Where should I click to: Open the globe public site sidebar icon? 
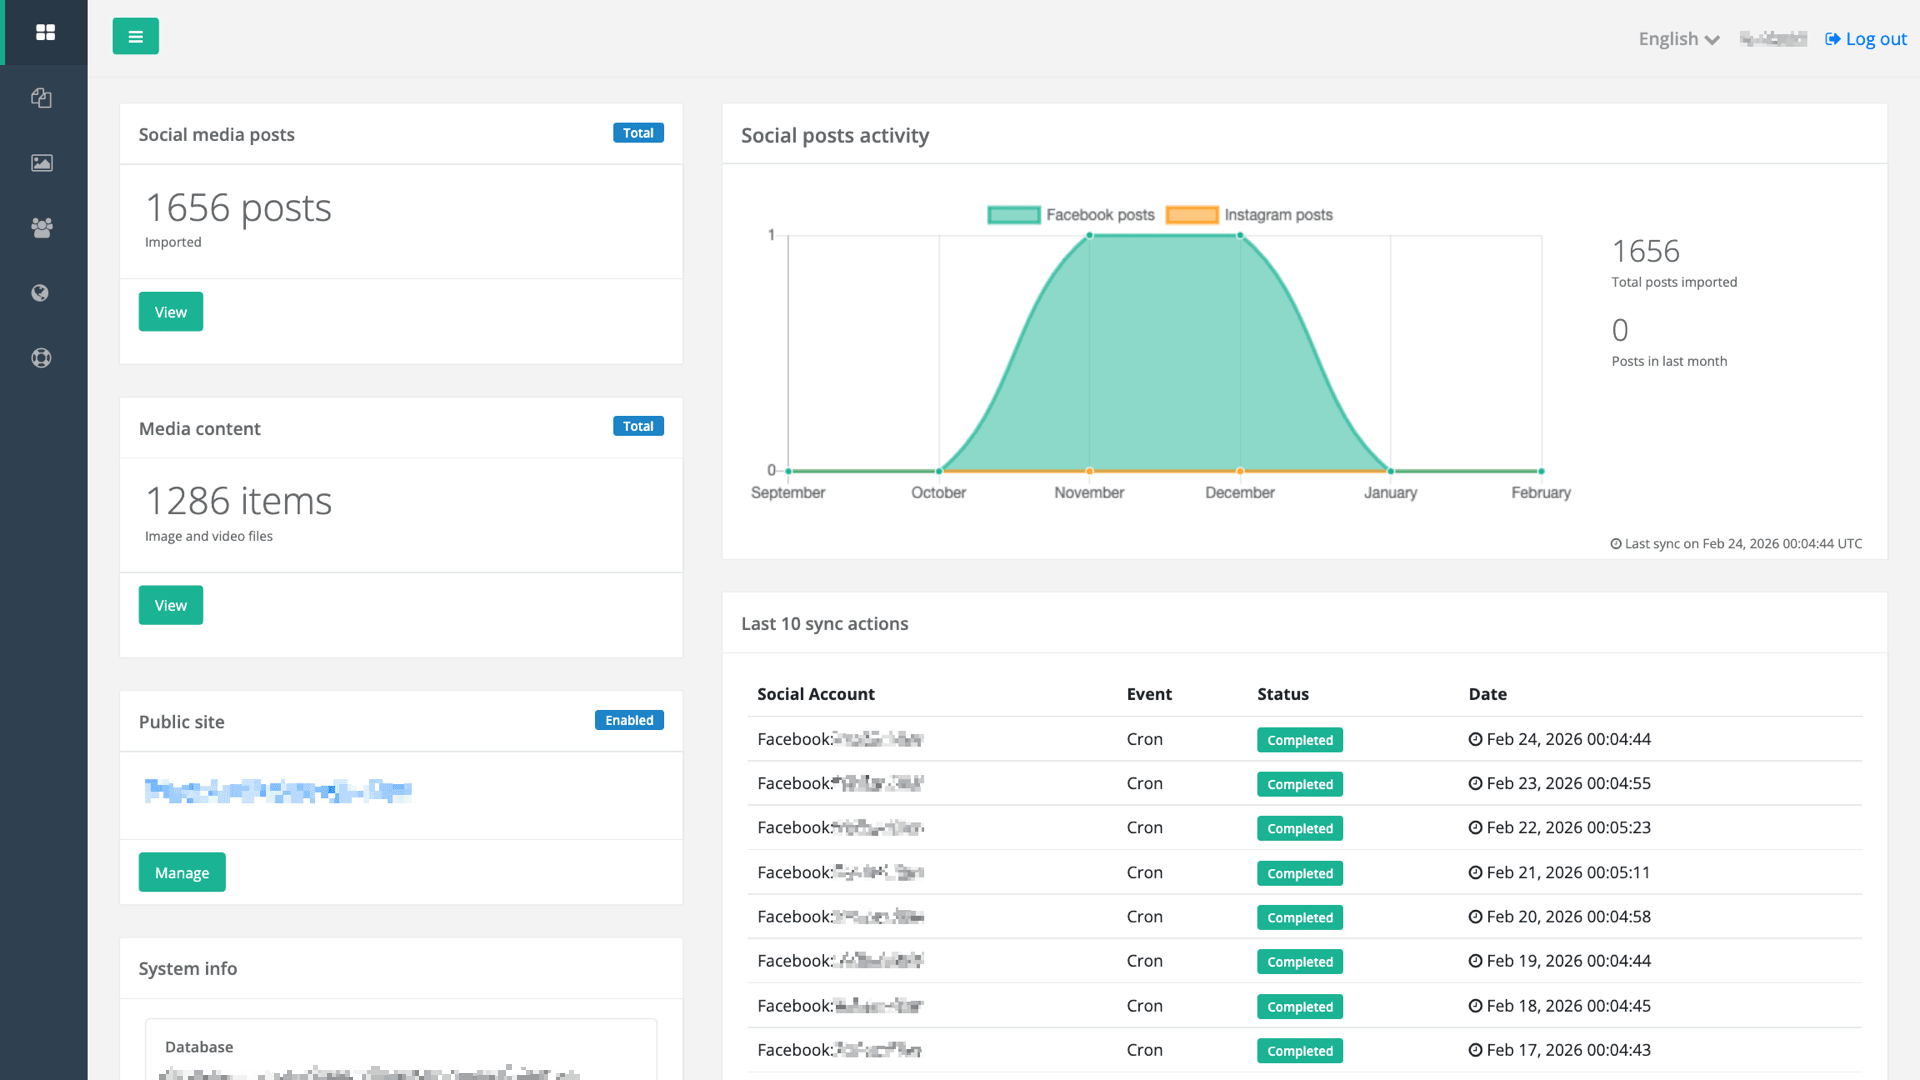[40, 293]
